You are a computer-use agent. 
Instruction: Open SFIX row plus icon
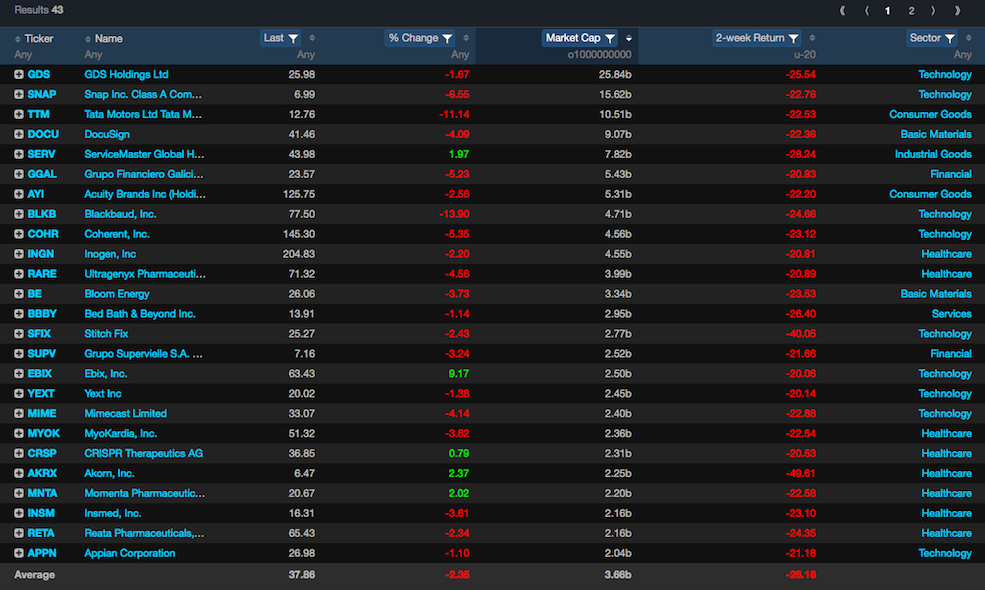pyautogui.click(x=19, y=334)
